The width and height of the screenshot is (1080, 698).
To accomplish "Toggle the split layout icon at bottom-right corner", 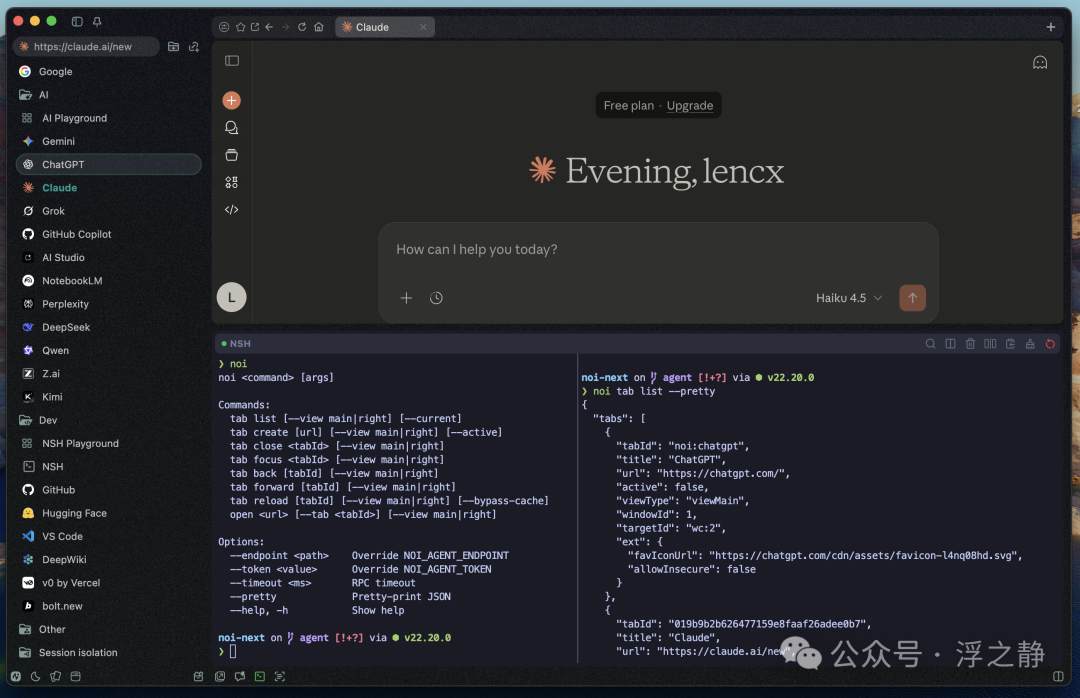I will 1058,677.
